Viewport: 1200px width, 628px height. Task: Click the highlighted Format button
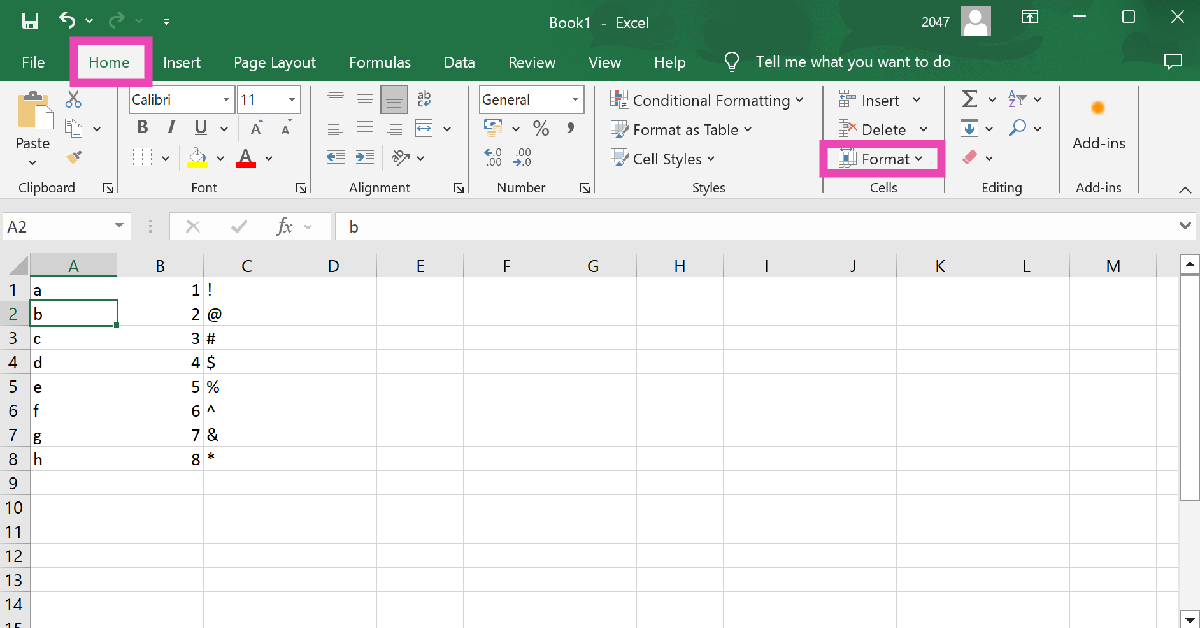click(883, 158)
